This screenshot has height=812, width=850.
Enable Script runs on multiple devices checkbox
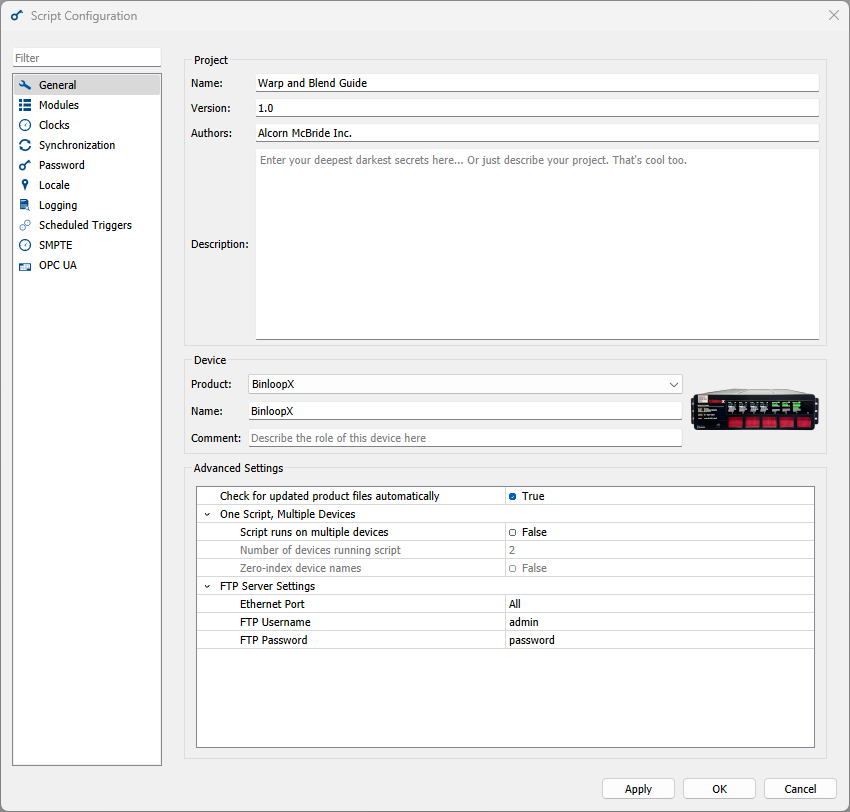point(513,532)
